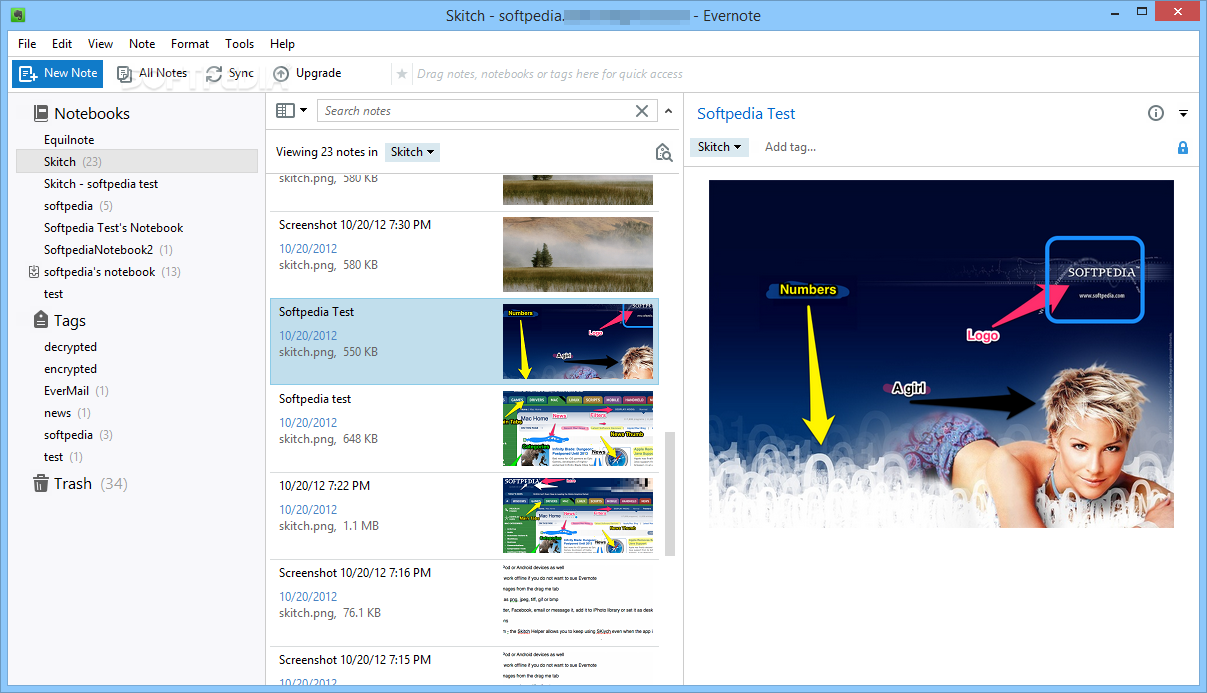The image size is (1207, 693).
Task: Open the File menu
Action: point(27,44)
